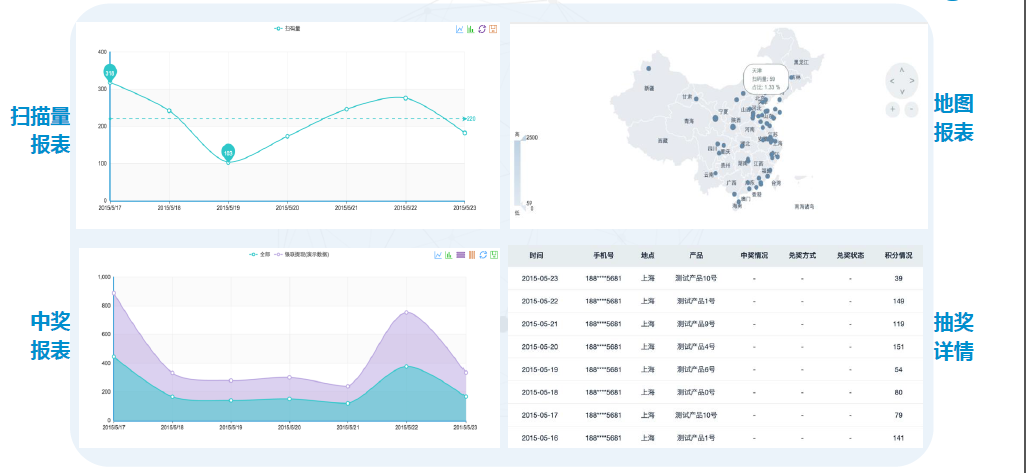Click restore icon on scan volume chart
The height and width of the screenshot is (473, 1026).
[x=482, y=29]
